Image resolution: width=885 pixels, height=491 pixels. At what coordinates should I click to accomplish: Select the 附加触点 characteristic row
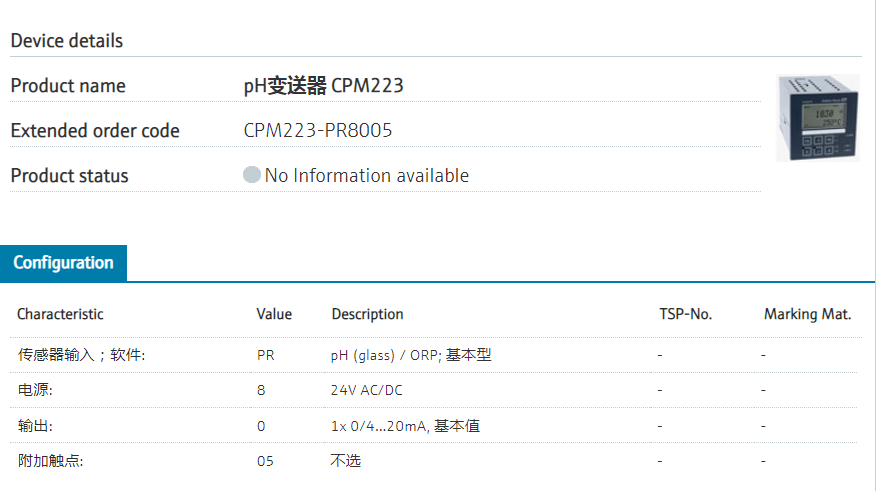tap(50, 461)
